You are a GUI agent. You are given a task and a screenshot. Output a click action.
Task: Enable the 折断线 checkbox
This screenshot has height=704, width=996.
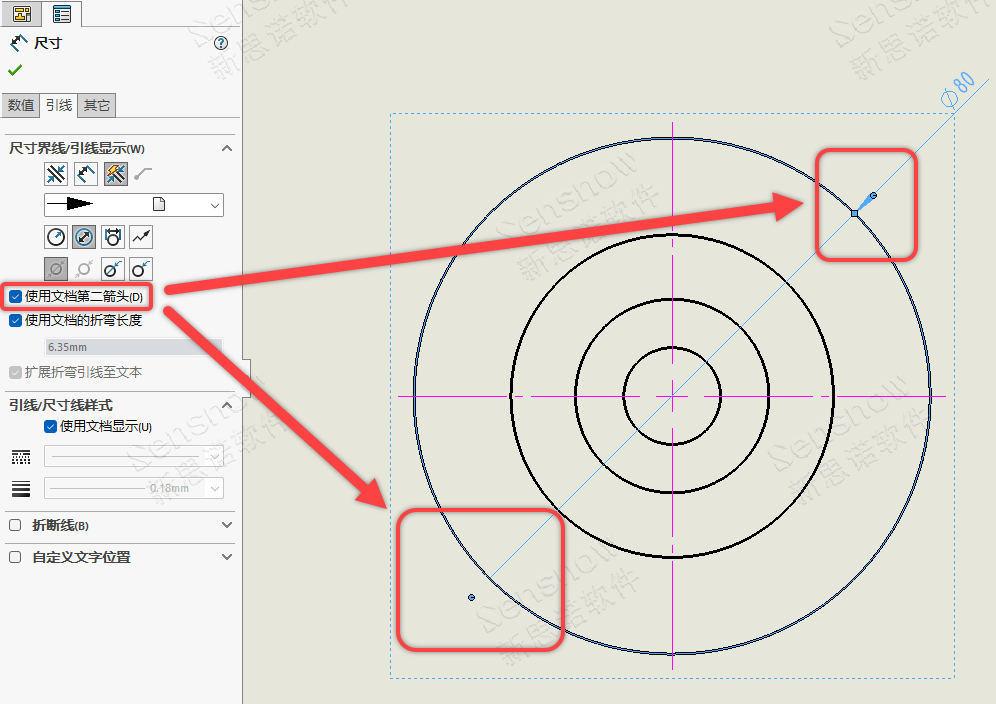[x=15, y=525]
